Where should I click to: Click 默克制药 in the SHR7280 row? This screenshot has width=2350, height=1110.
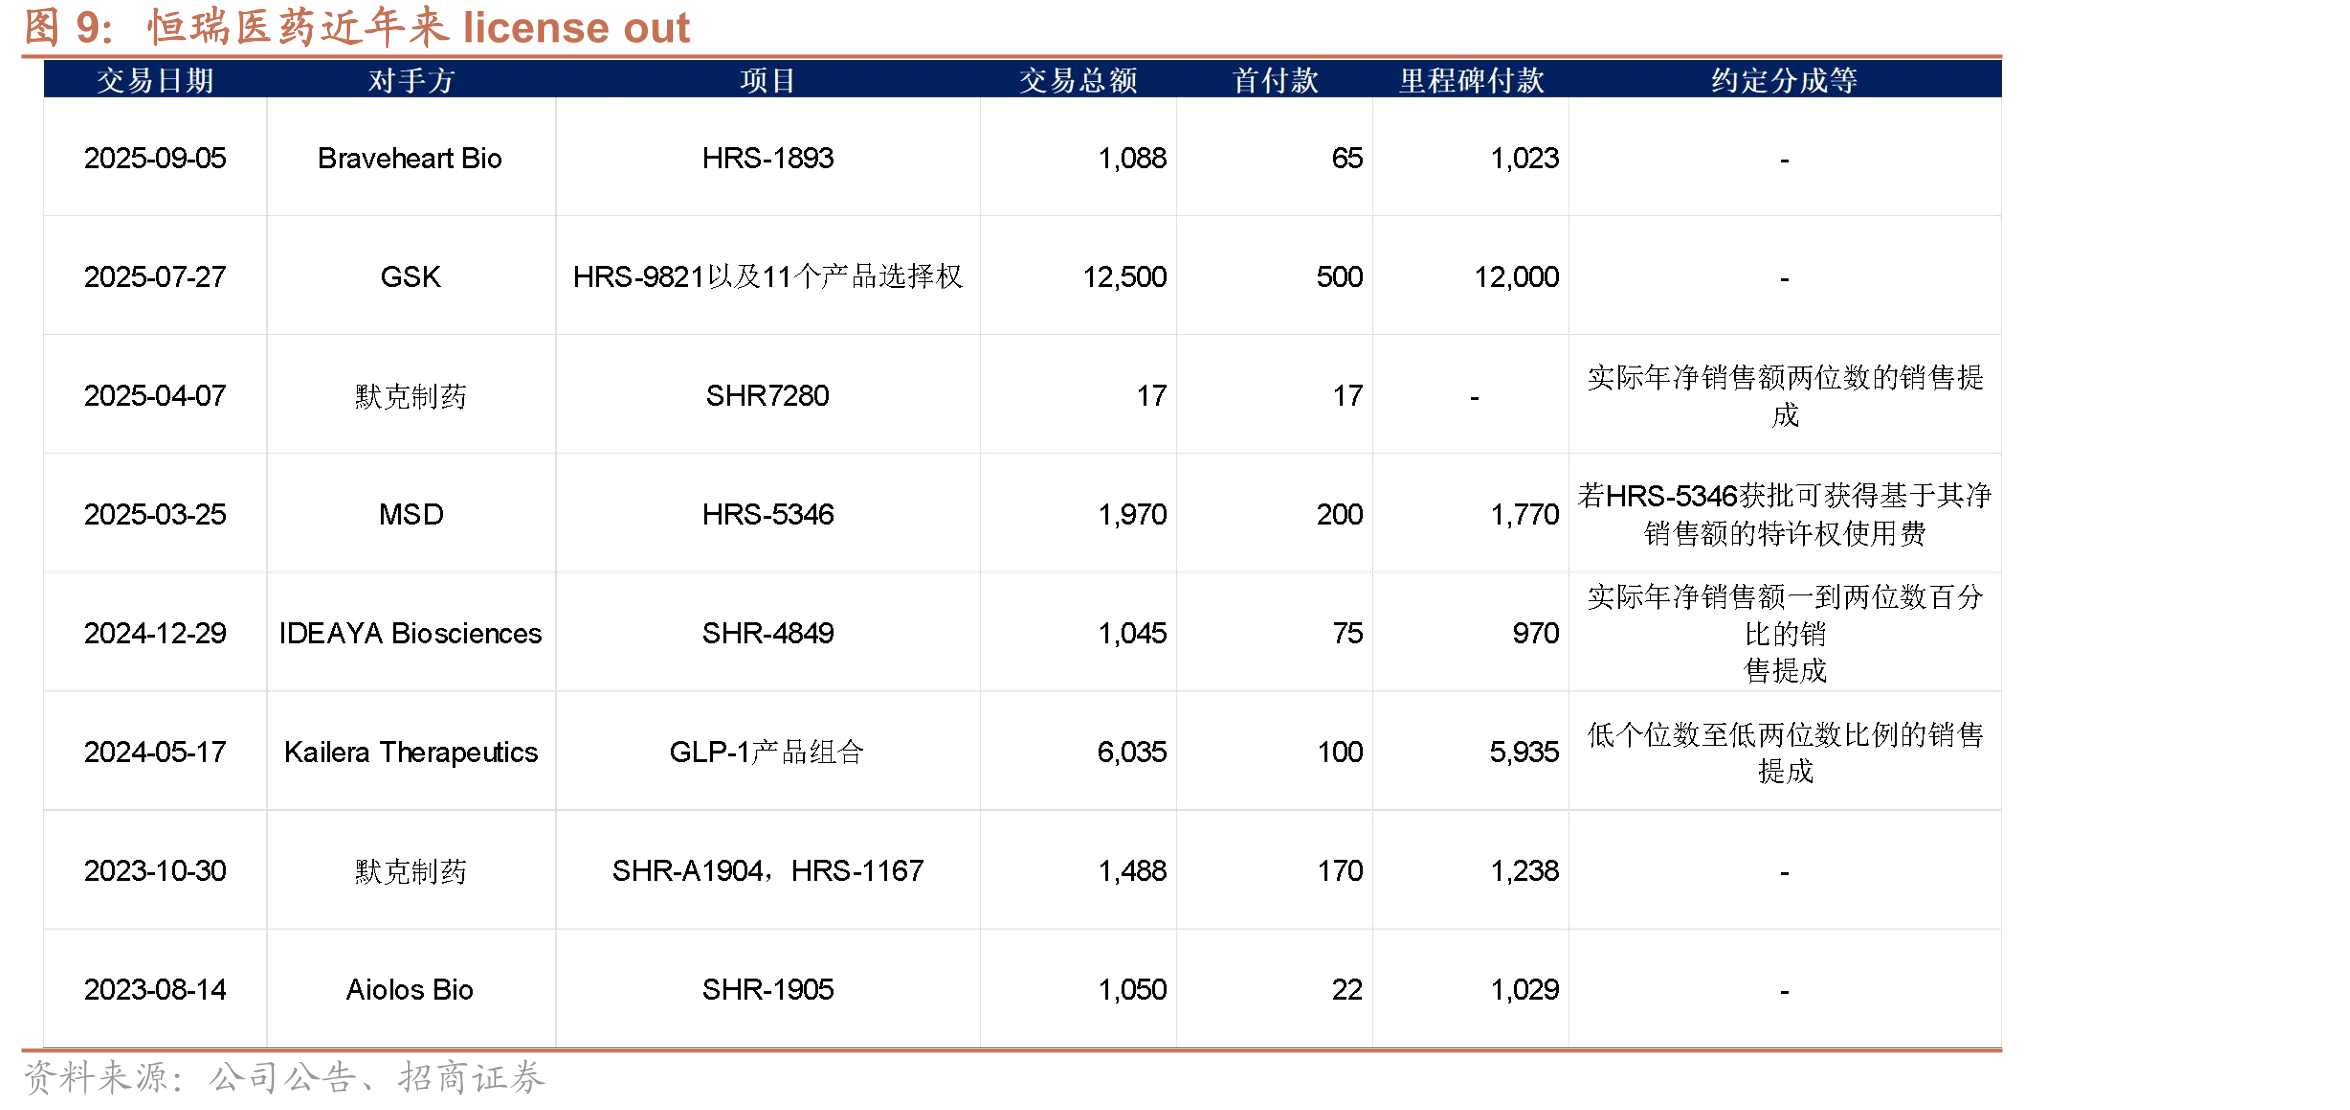410,396
